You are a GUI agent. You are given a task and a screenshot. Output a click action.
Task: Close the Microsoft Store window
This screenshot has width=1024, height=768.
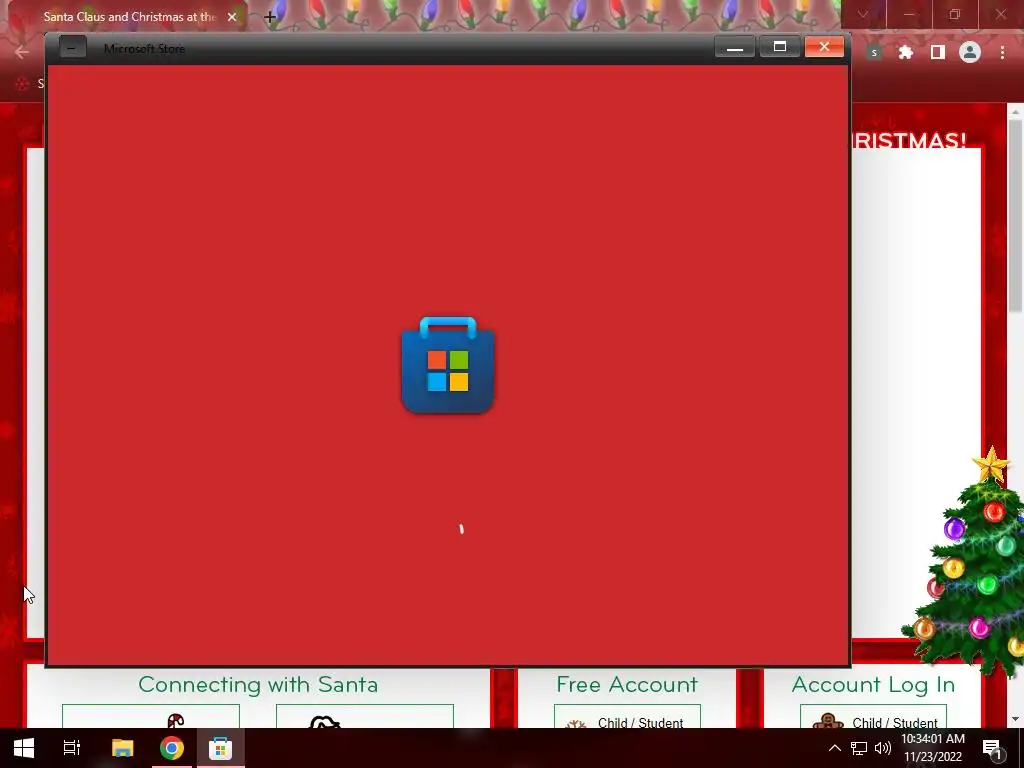pos(824,47)
